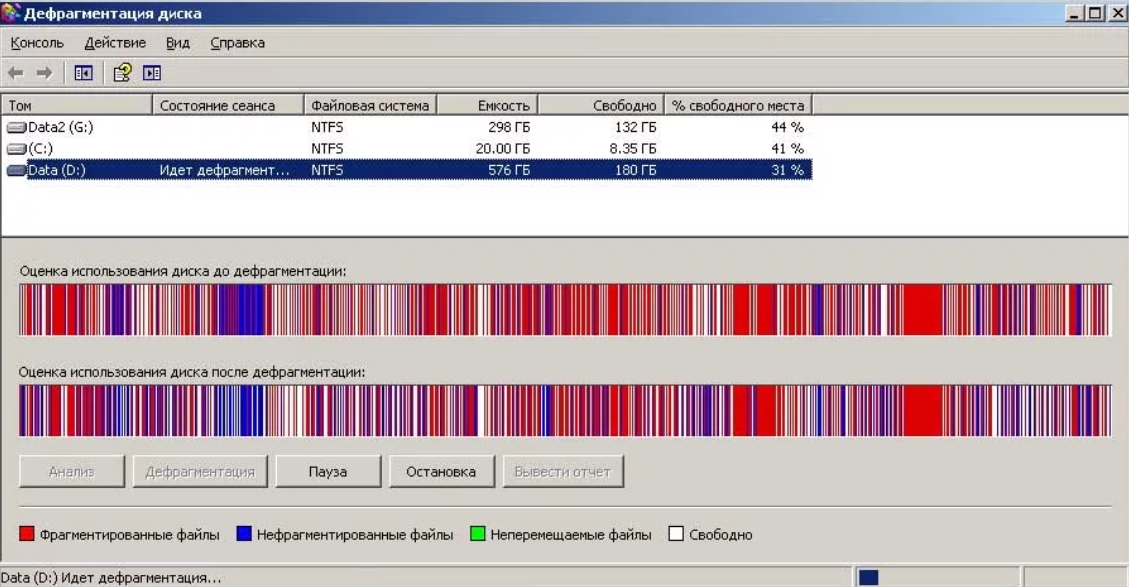Sort by the Файловая система column header
Viewport: 1129px width, 587px height.
click(369, 105)
